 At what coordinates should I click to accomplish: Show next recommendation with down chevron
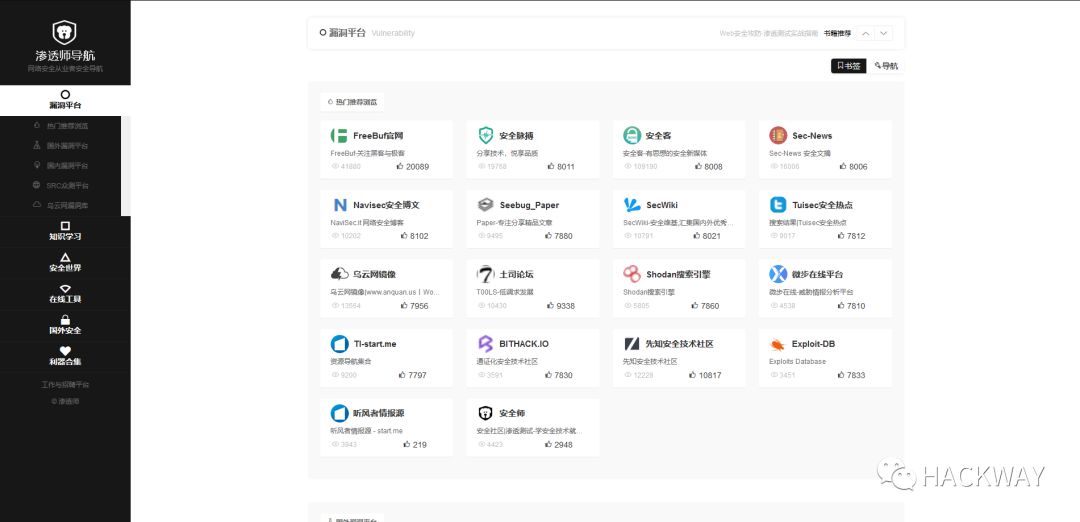[x=884, y=33]
